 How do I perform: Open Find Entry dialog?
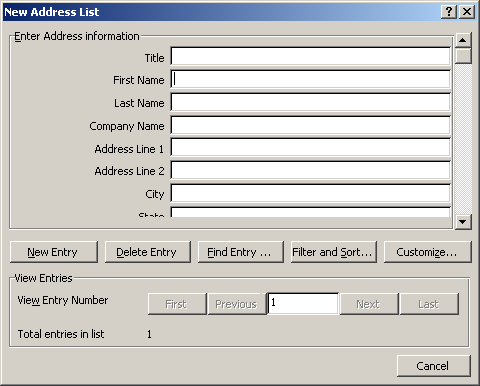pyautogui.click(x=240, y=252)
